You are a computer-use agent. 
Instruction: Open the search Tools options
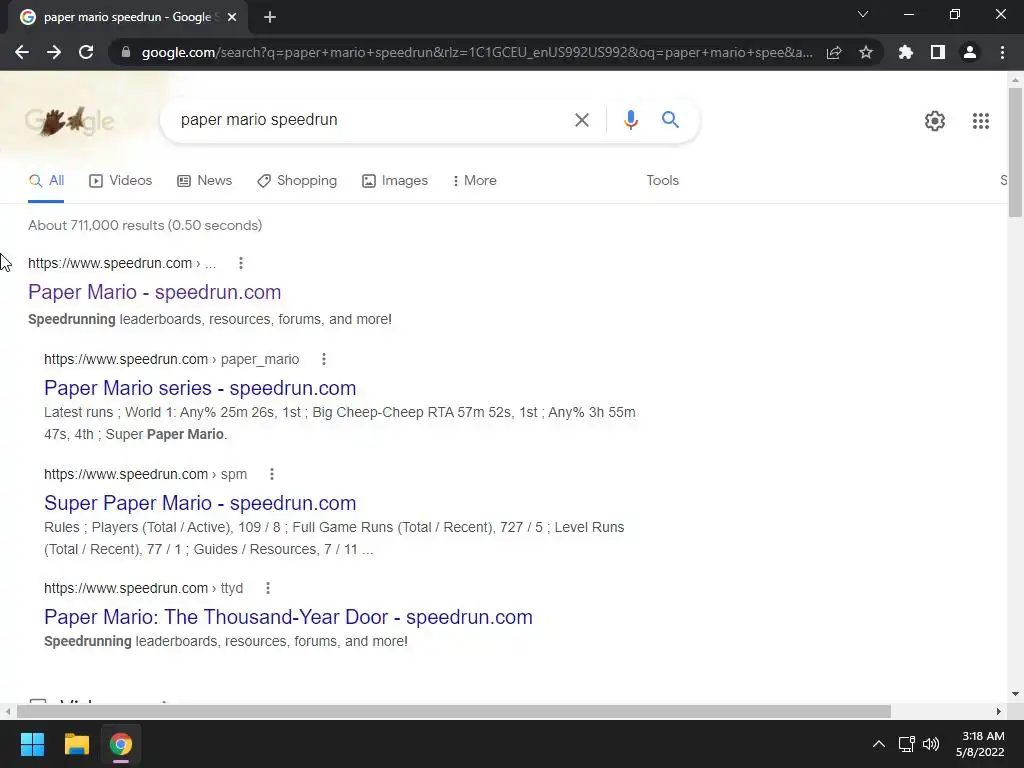[662, 181]
